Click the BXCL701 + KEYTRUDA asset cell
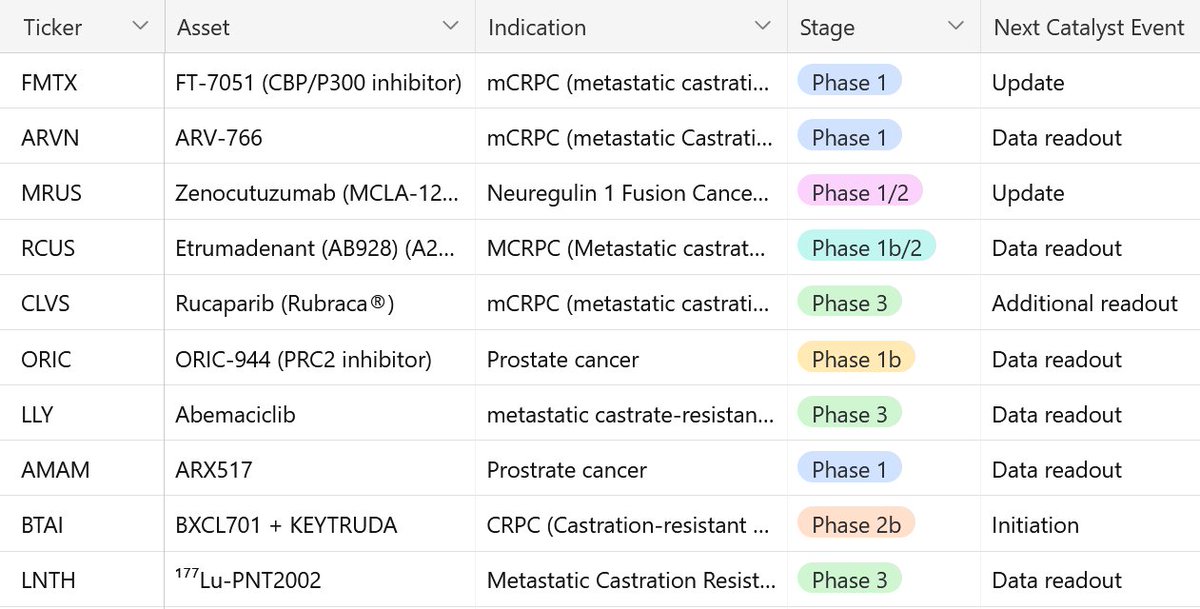Screen dimensions: 1200x609 click(x=320, y=524)
